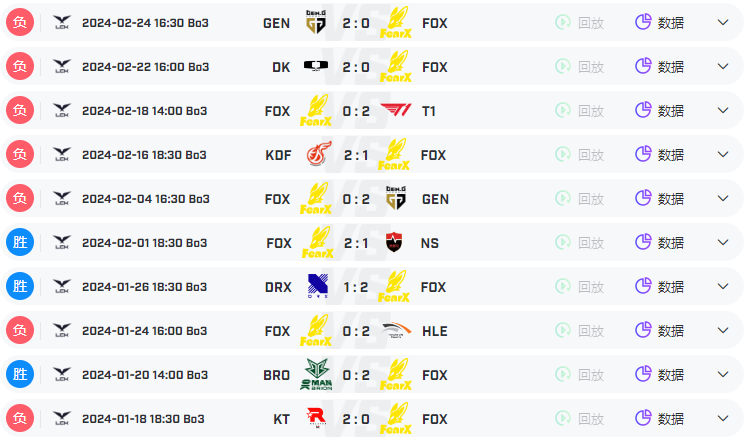Click the BRO Brion team logo

[316, 374]
